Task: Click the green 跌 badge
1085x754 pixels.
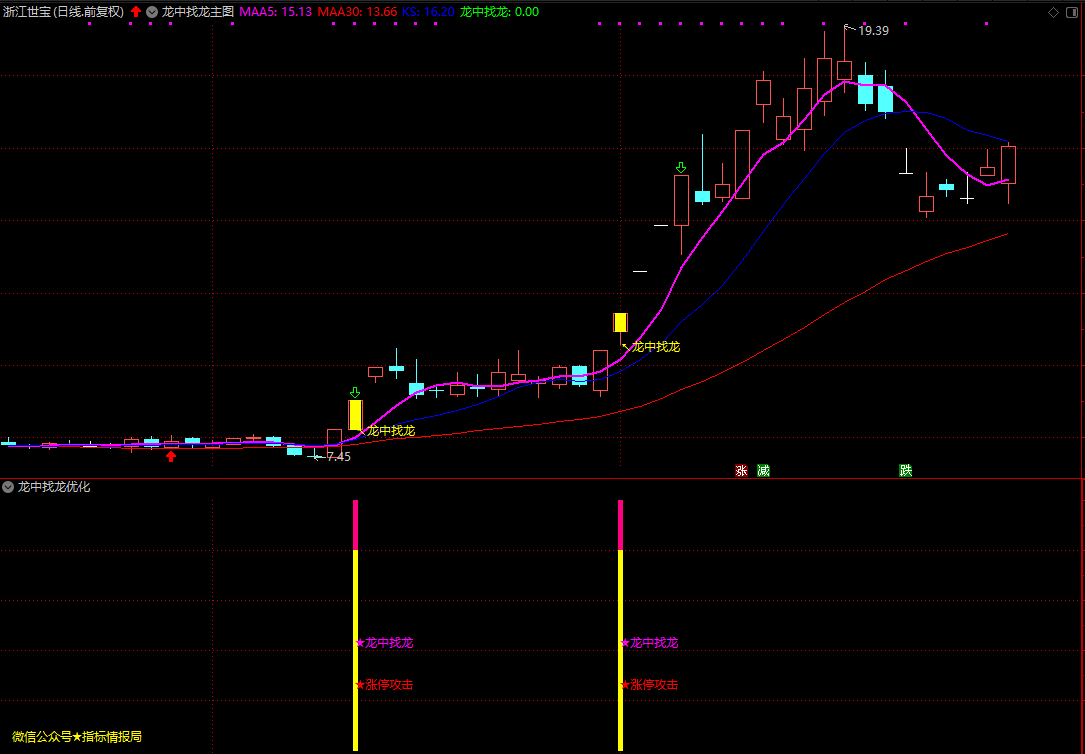Action: (906, 471)
